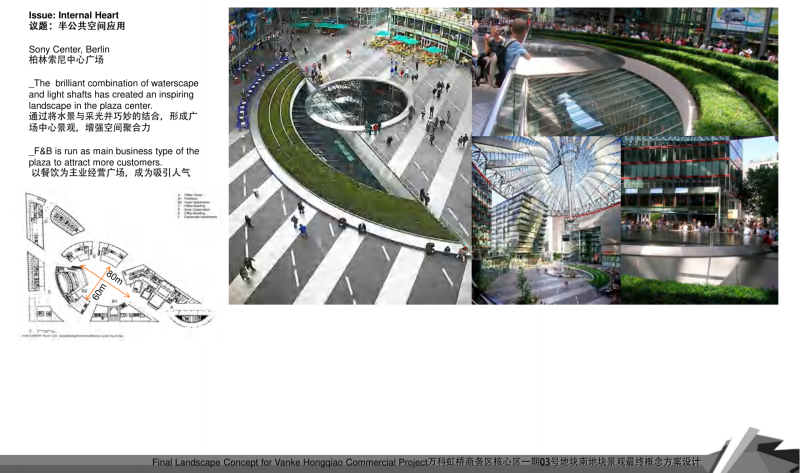Click the "Sony Center, Berlin" text
The width and height of the screenshot is (800, 473).
[69, 49]
